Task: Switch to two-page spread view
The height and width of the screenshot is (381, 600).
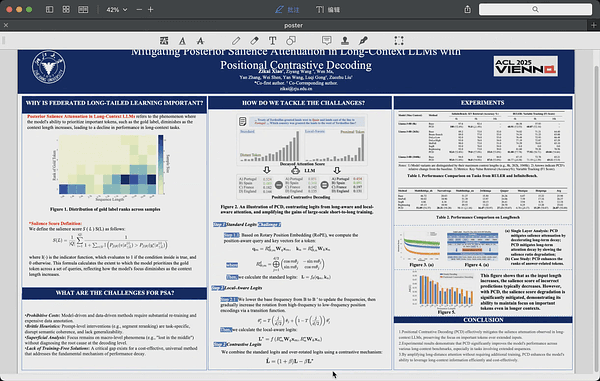Action: [83, 10]
